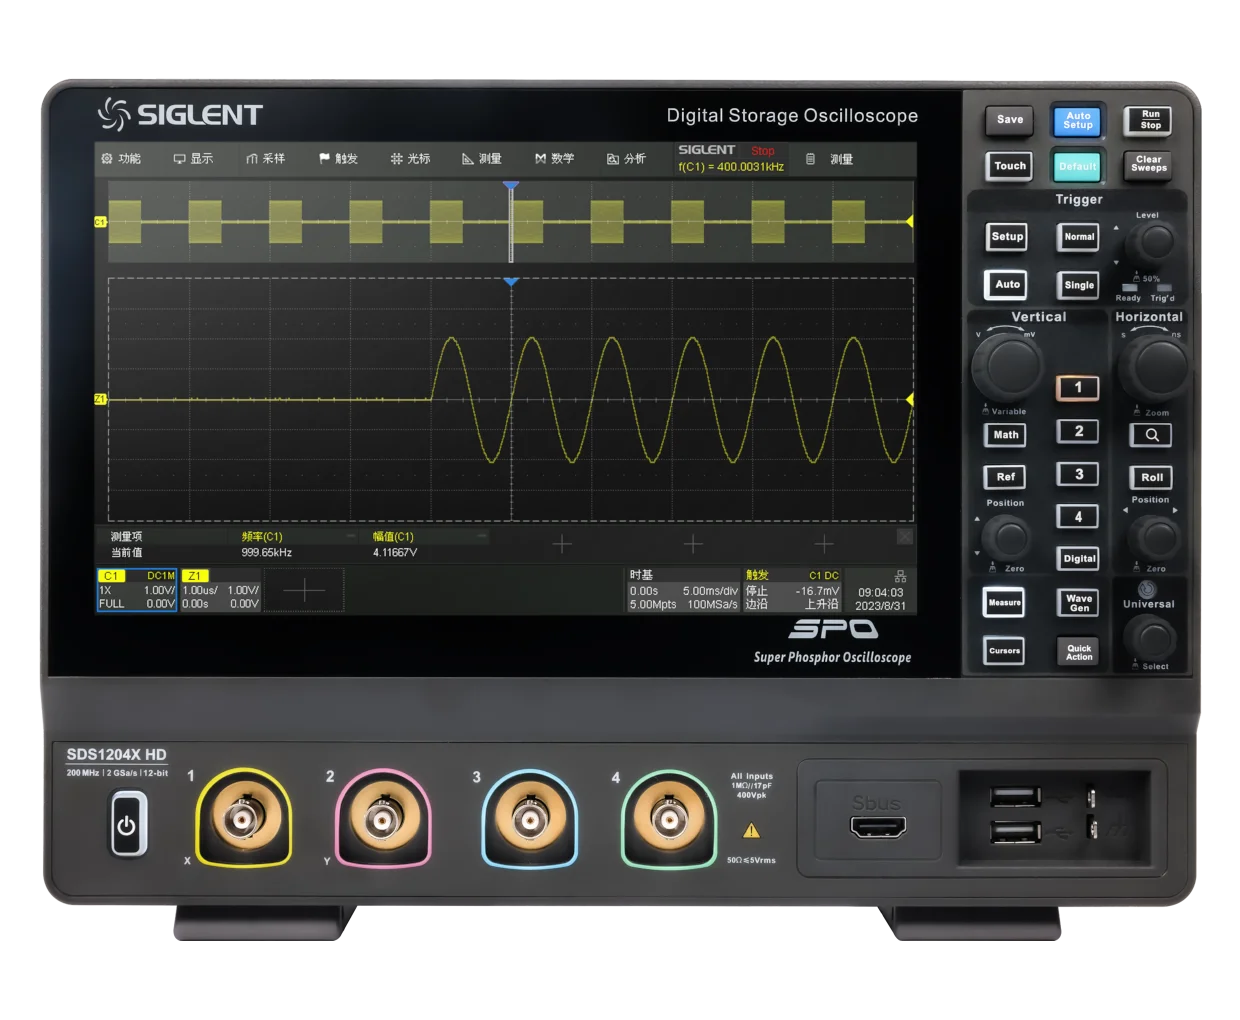
Task: Click the blue channel 3 BNC connector
Action: coord(529,820)
